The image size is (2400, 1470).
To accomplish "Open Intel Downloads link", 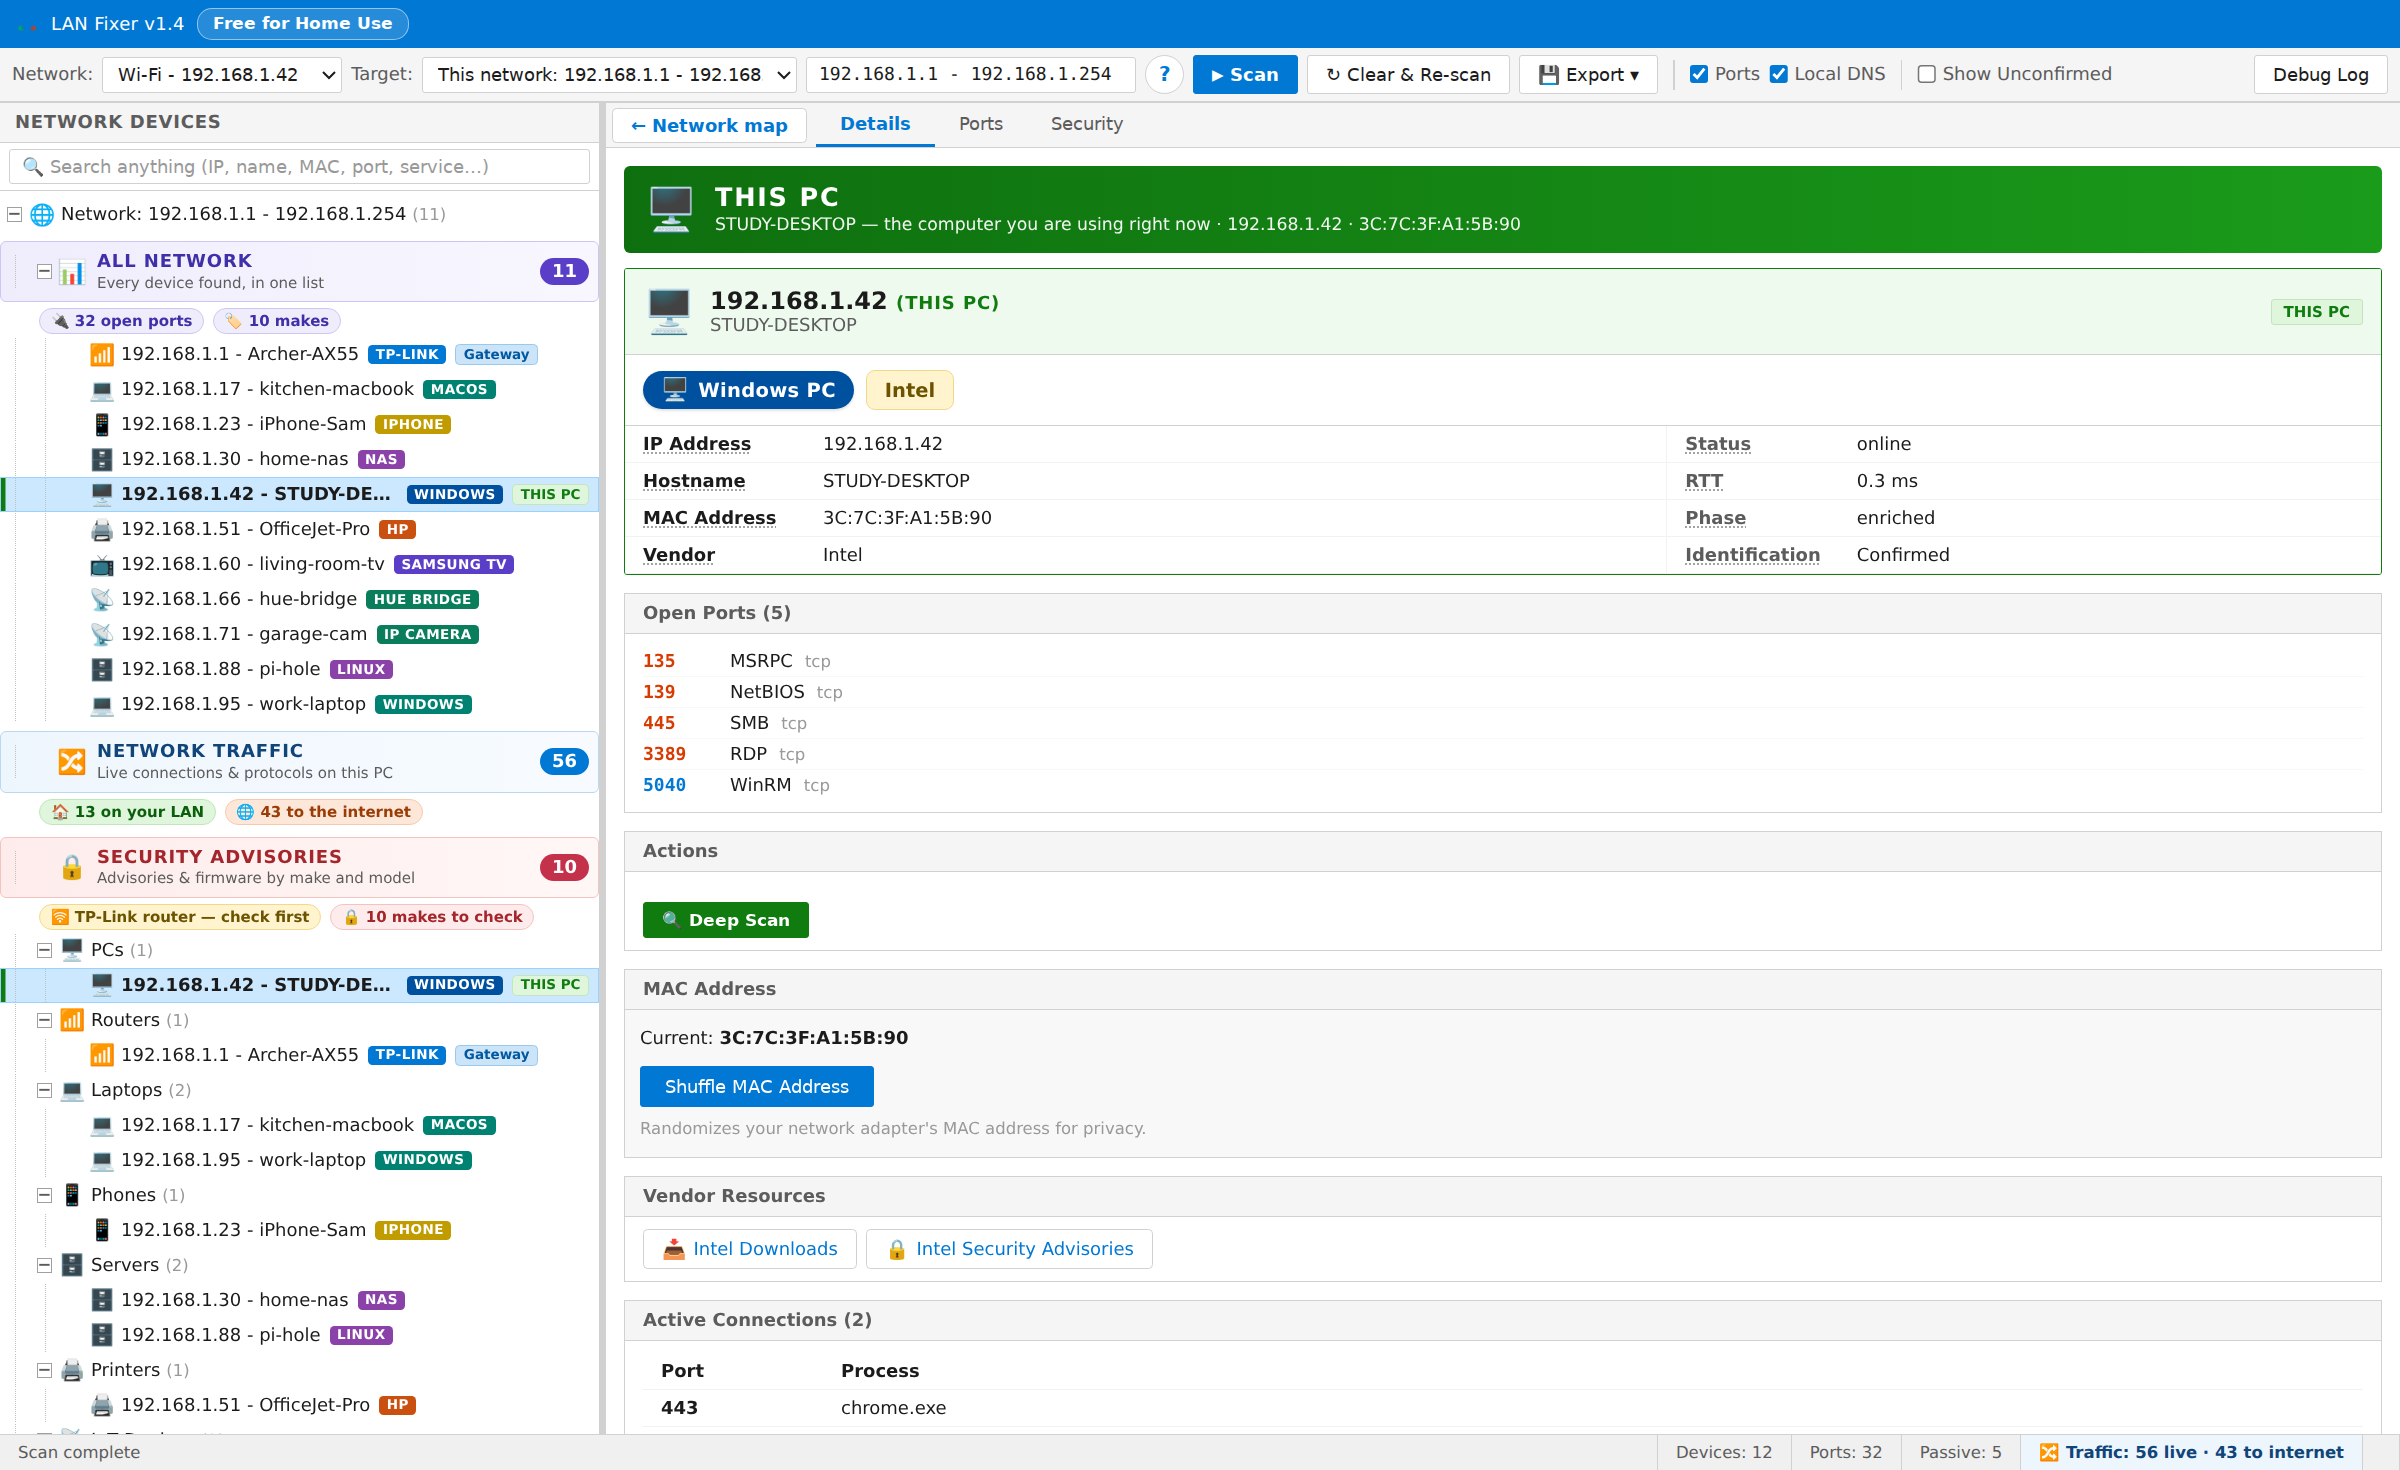I will (750, 1249).
